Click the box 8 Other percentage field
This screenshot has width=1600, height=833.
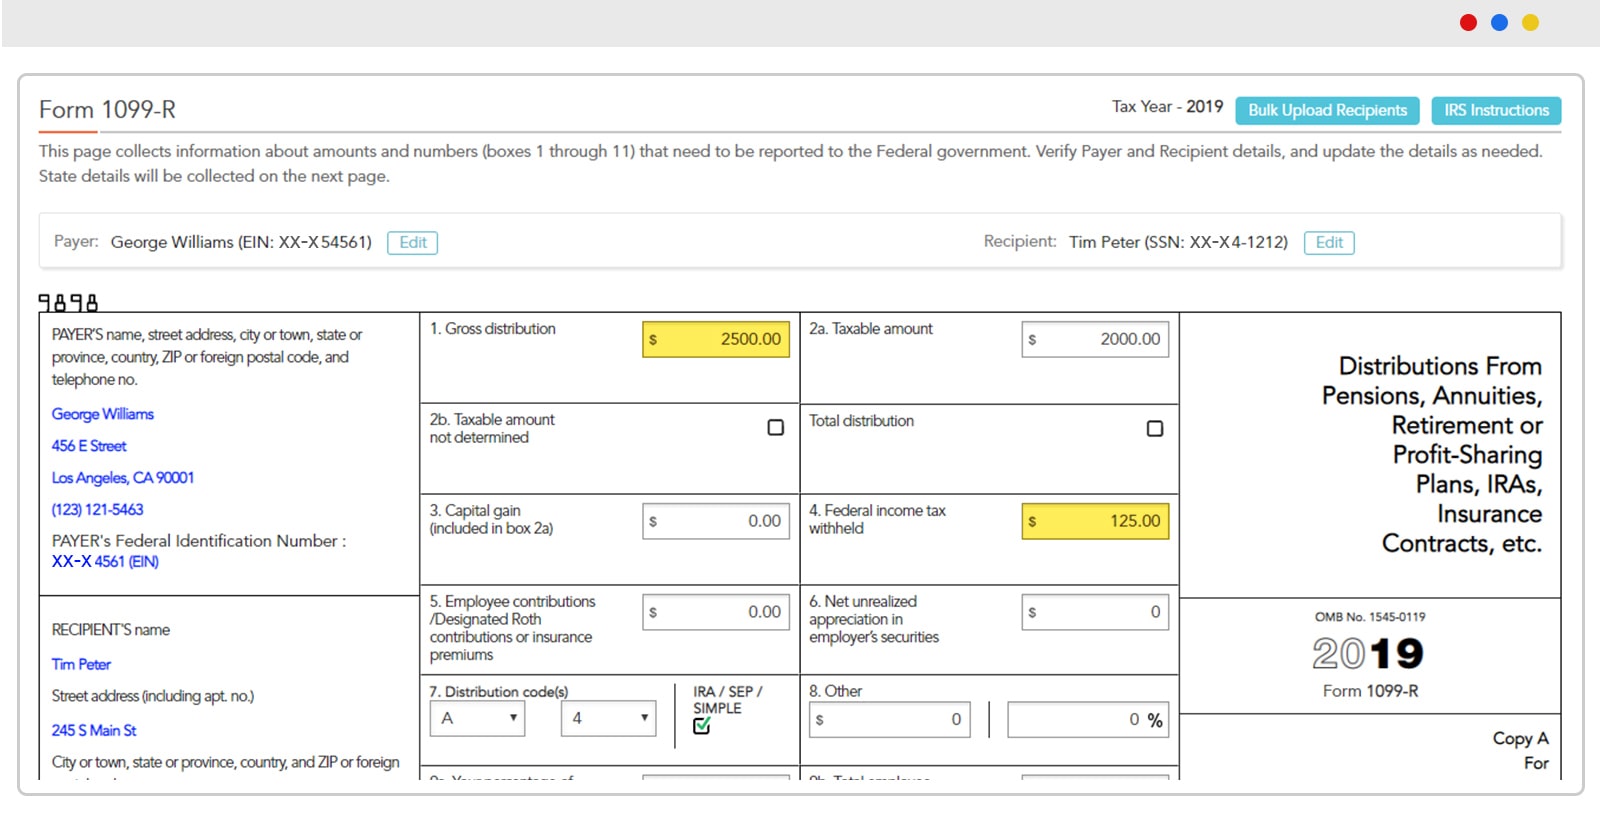pos(1087,720)
